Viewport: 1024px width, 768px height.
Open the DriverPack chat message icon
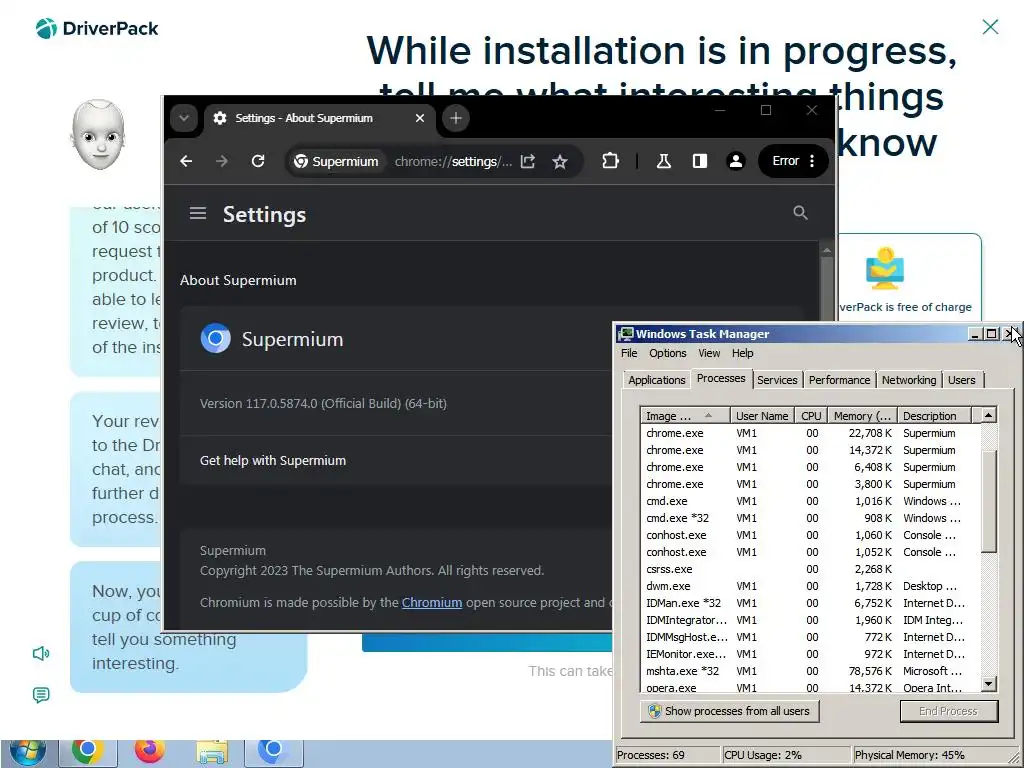tap(40, 695)
